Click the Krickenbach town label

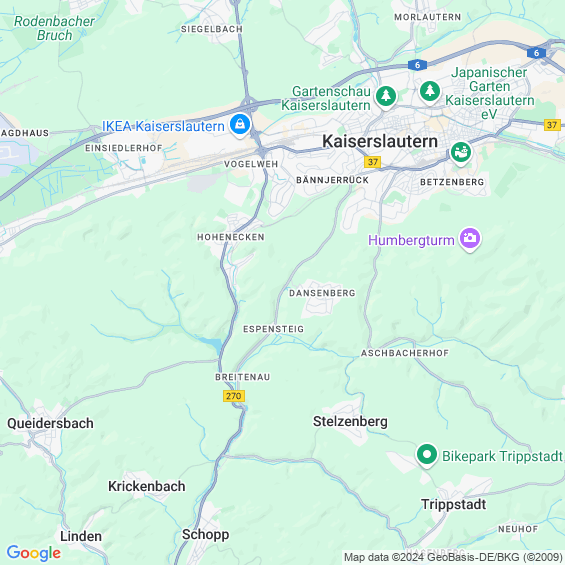coord(147,486)
